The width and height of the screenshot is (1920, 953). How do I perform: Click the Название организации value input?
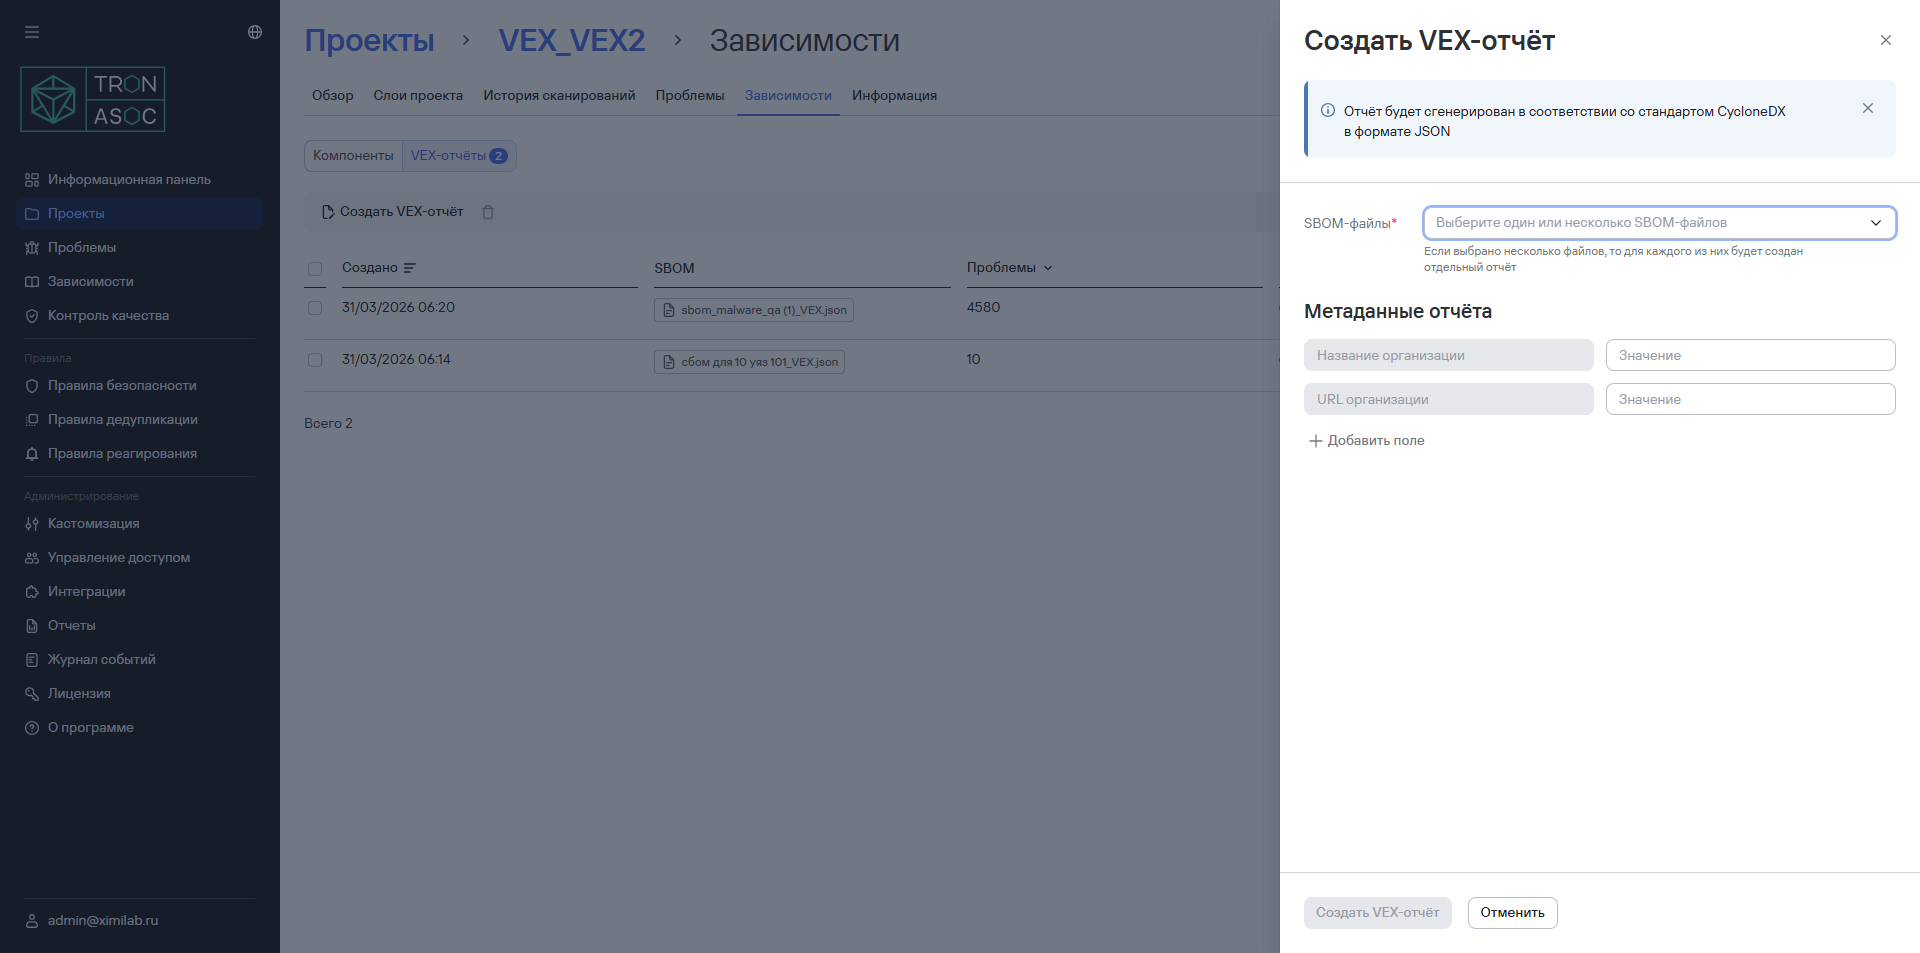tap(1750, 356)
